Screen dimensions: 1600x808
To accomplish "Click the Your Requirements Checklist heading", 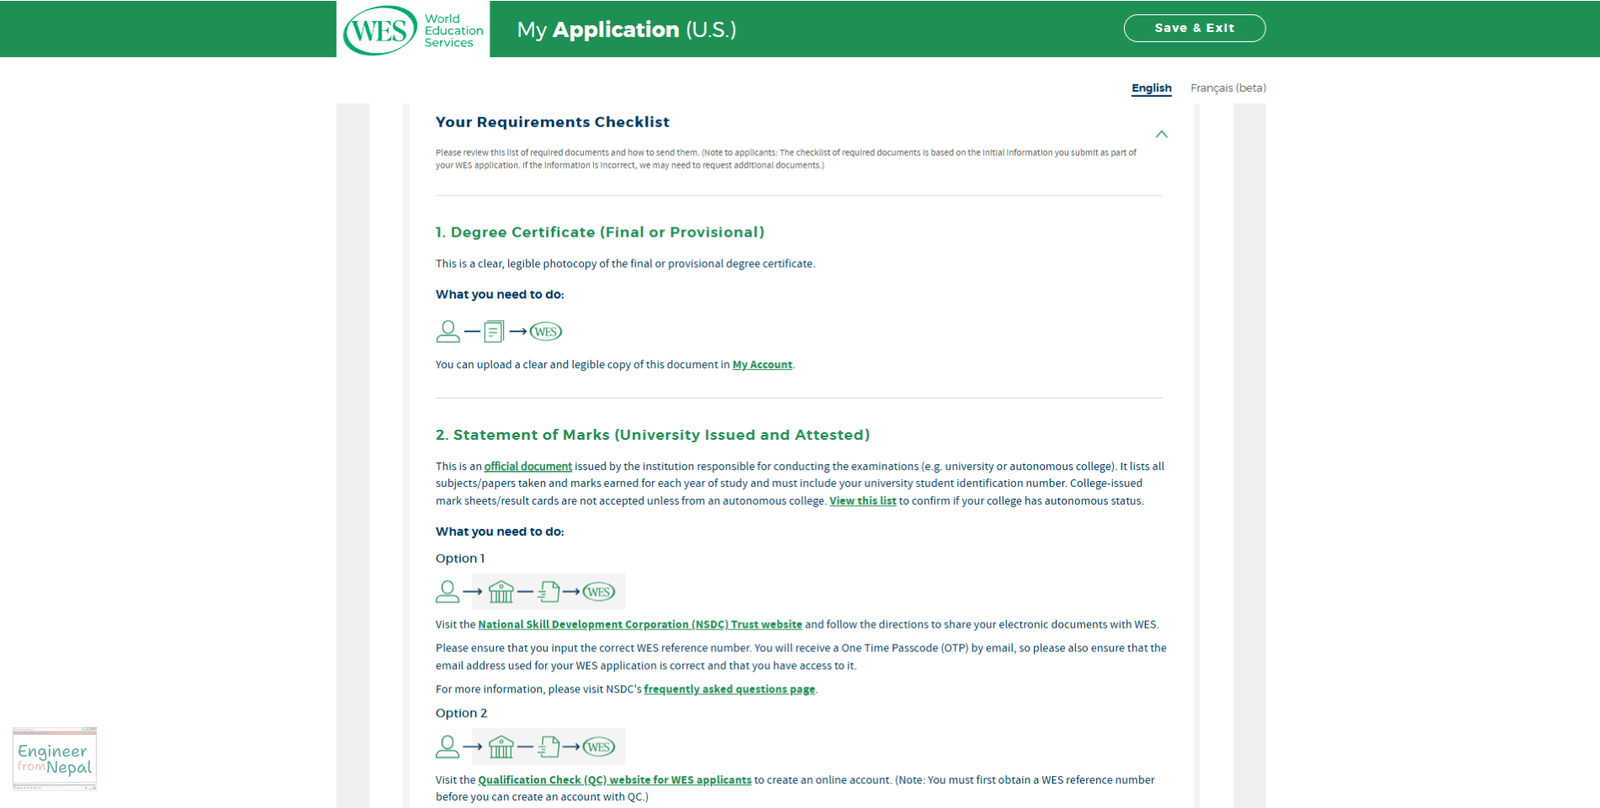I will pyautogui.click(x=552, y=122).
